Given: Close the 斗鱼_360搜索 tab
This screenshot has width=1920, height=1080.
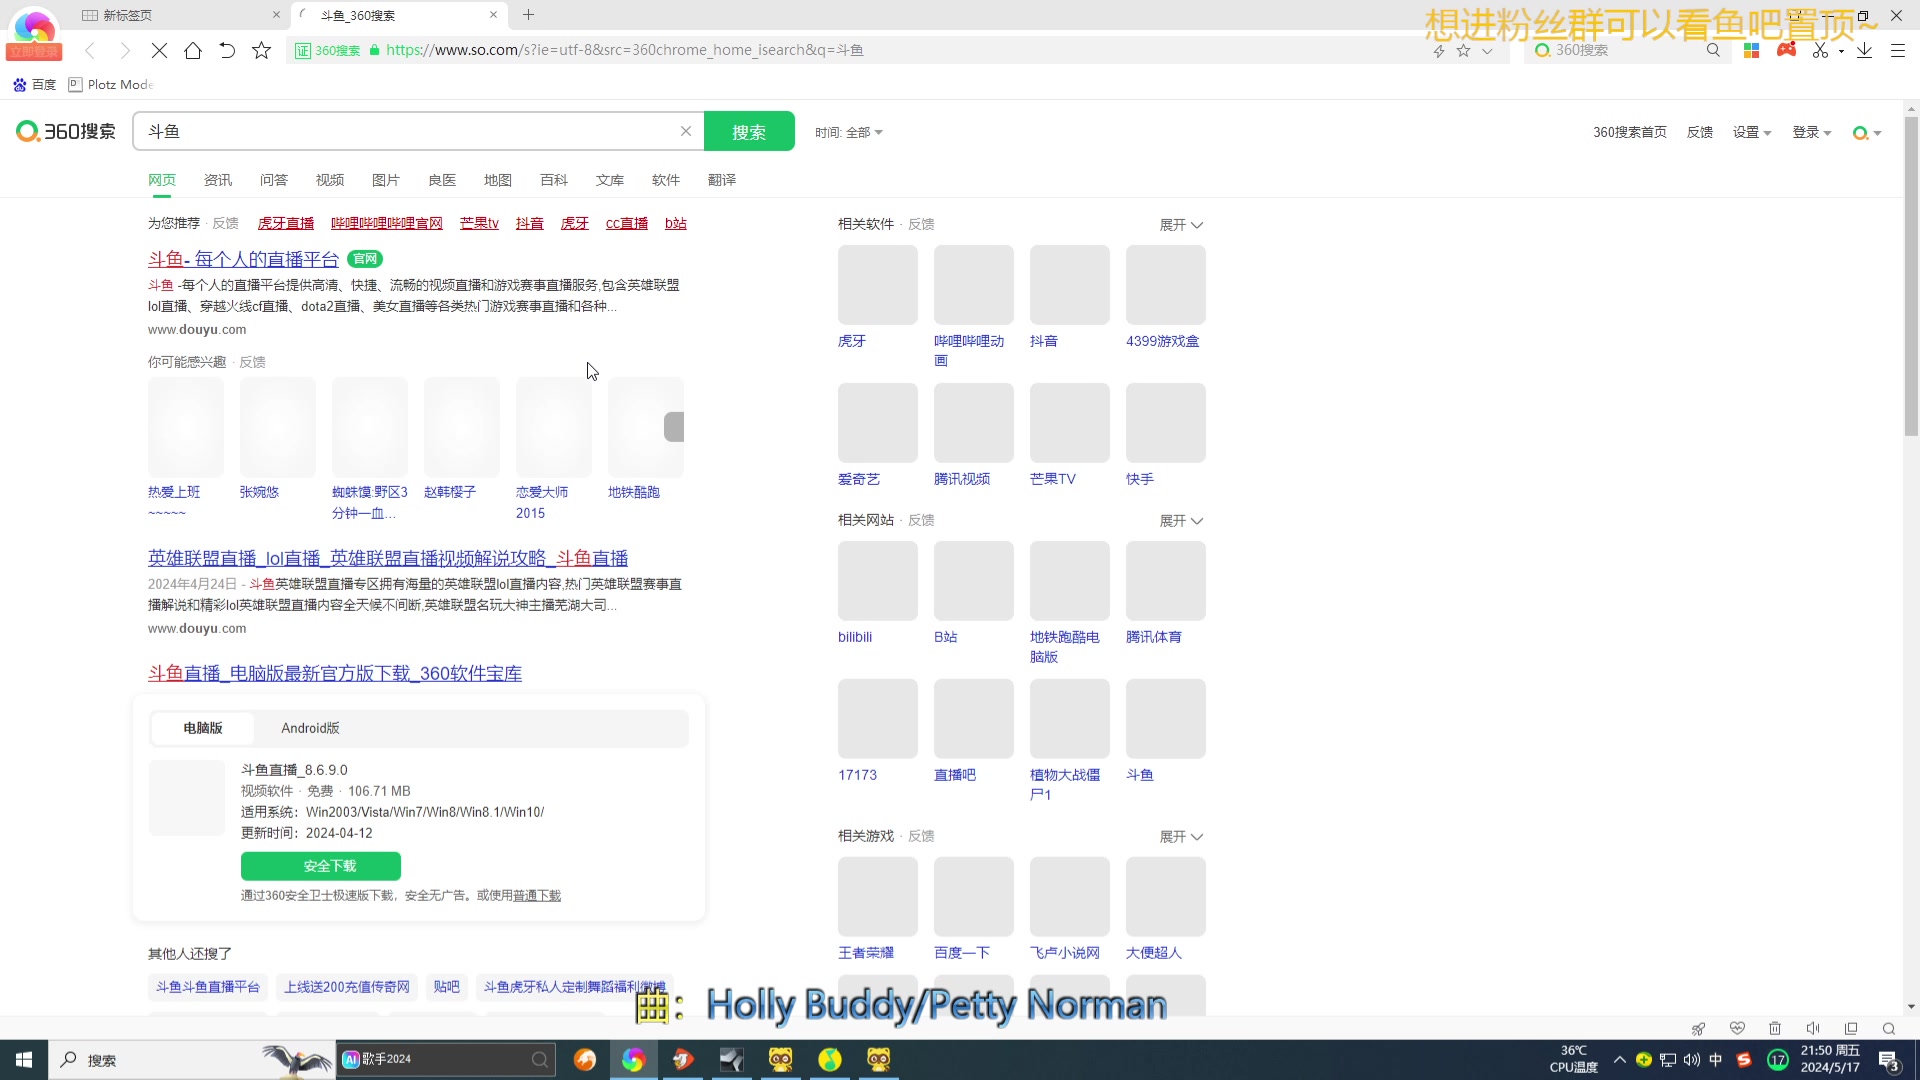Looking at the screenshot, I should 493,15.
